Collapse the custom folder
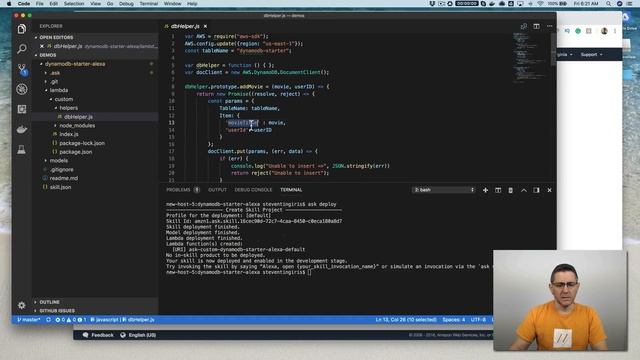 click(x=63, y=99)
